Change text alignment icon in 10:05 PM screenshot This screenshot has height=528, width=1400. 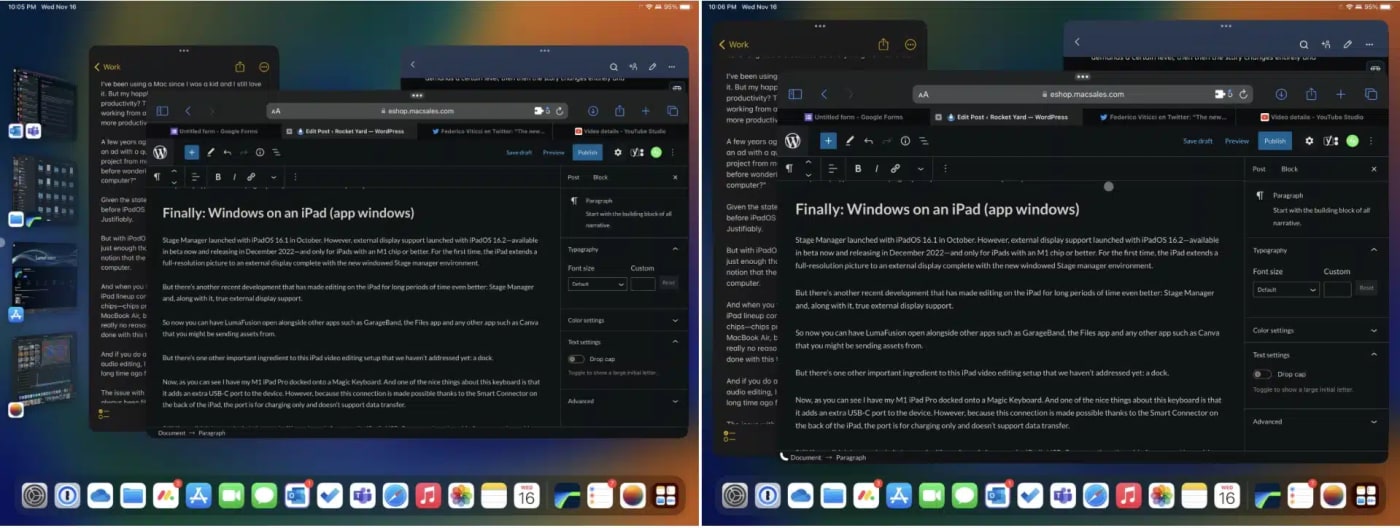click(196, 177)
